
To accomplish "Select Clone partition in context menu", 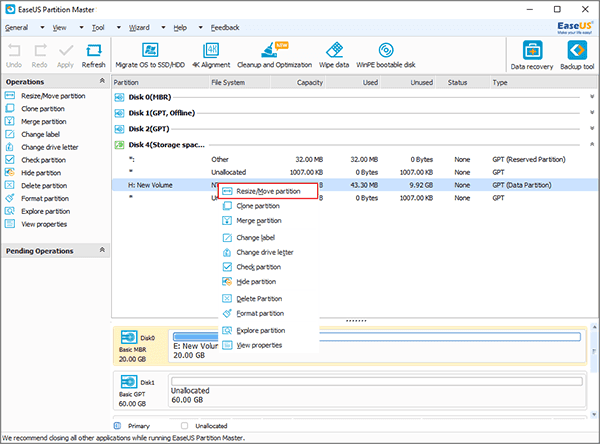I will [x=269, y=206].
